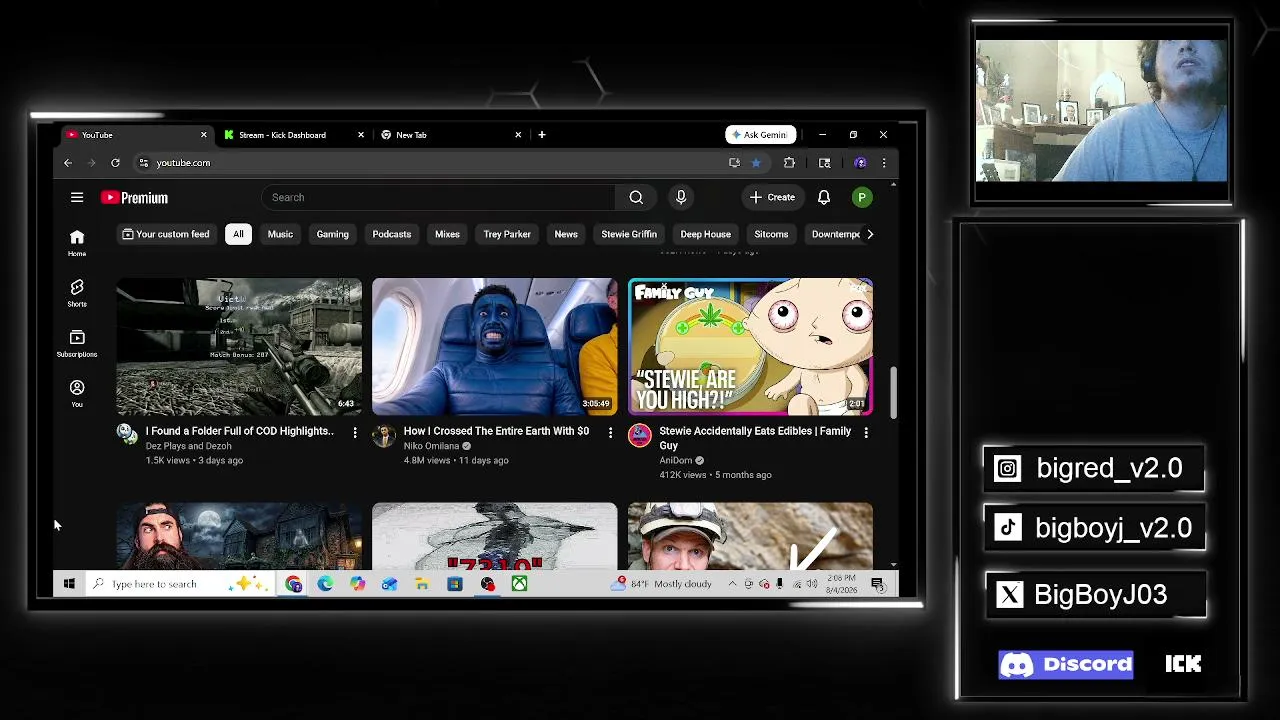Focus the YouTube Search input field
Screen dimensions: 1280x720
pyautogui.click(x=439, y=198)
